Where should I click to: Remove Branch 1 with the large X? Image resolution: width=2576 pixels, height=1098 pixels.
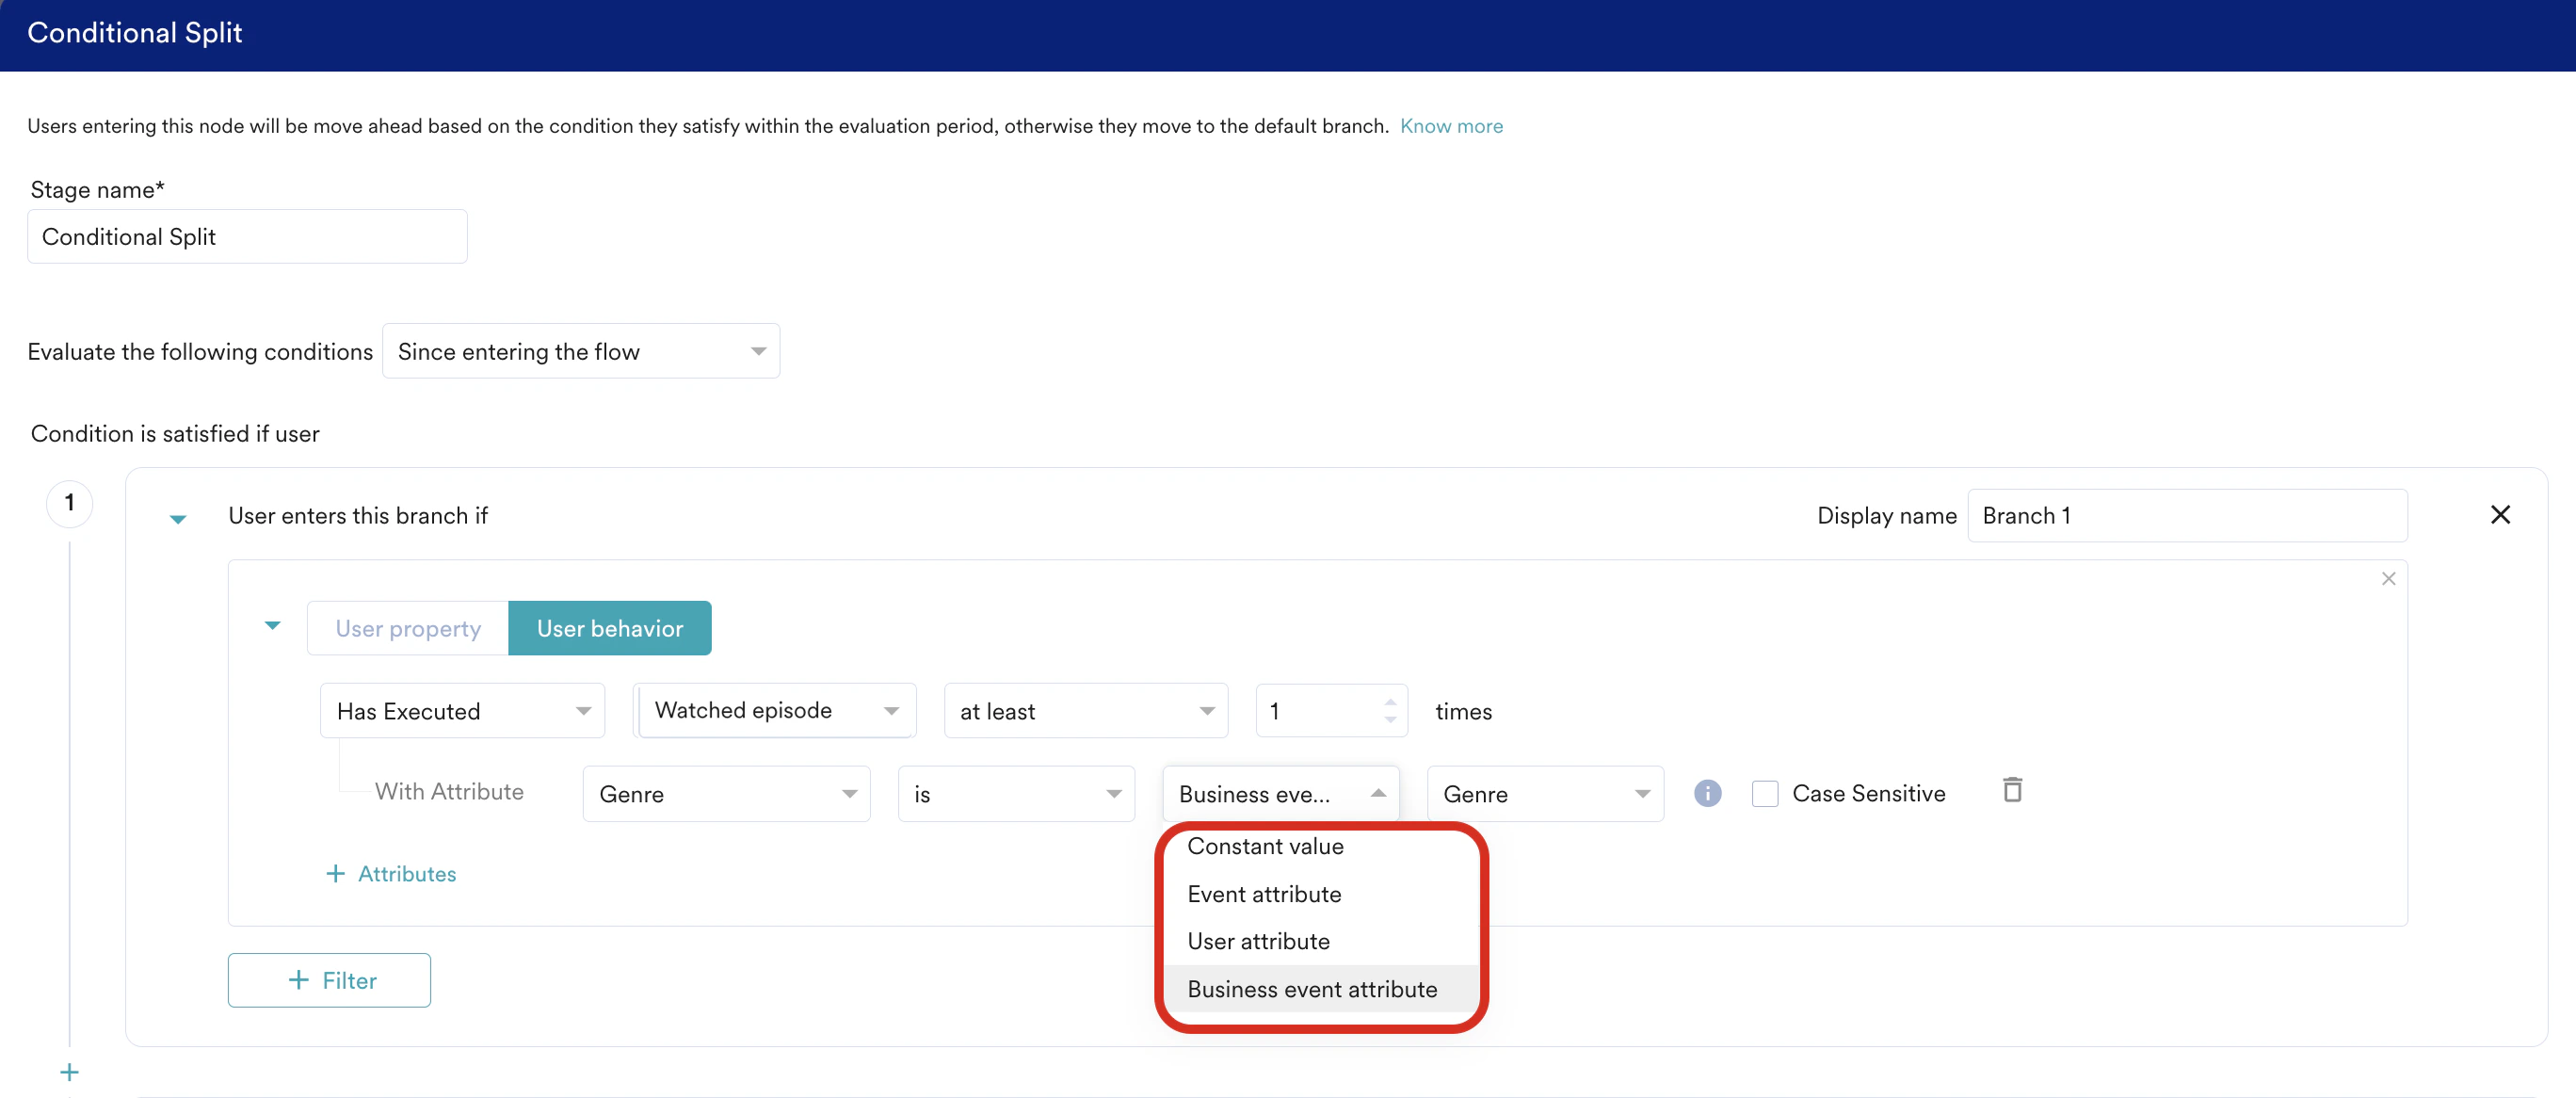2499,514
